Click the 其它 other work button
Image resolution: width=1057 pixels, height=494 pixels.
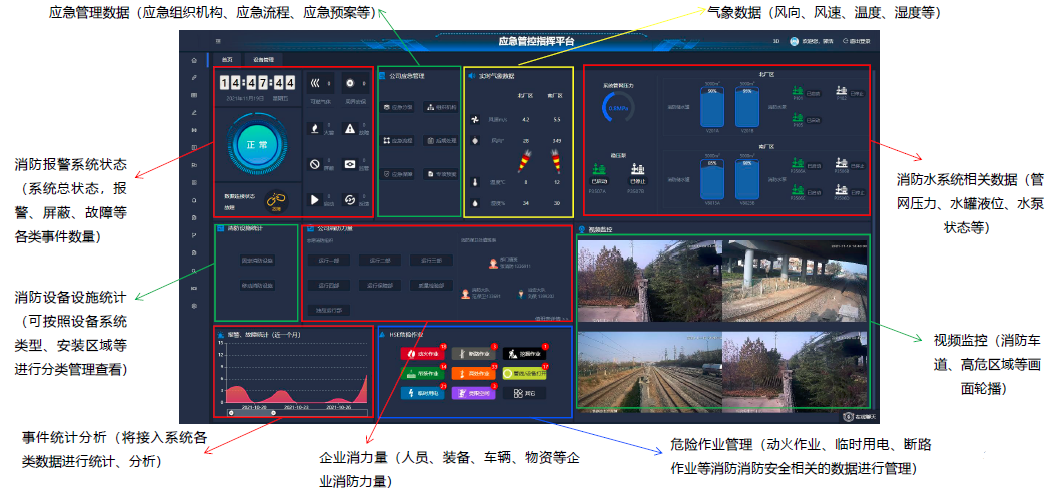(x=524, y=394)
